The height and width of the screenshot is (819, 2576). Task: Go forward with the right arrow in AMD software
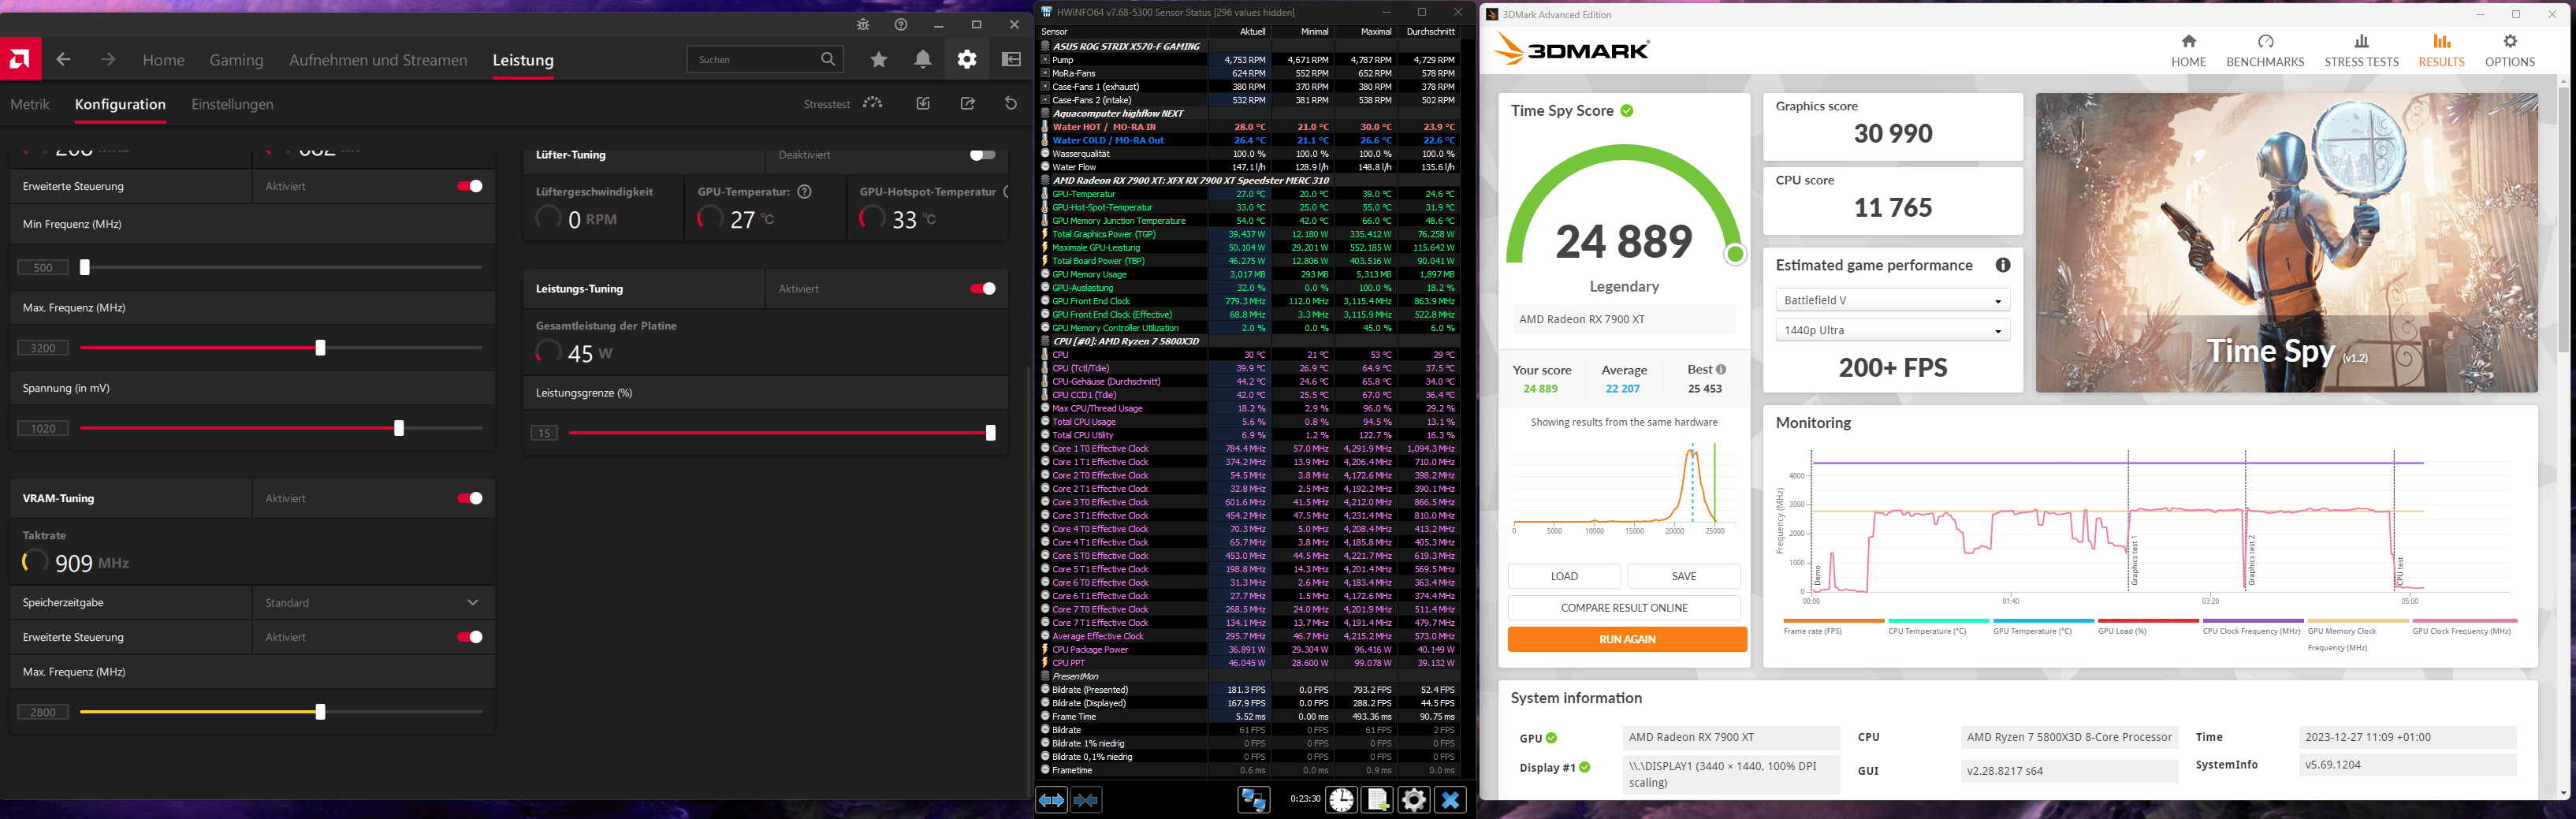[x=108, y=60]
